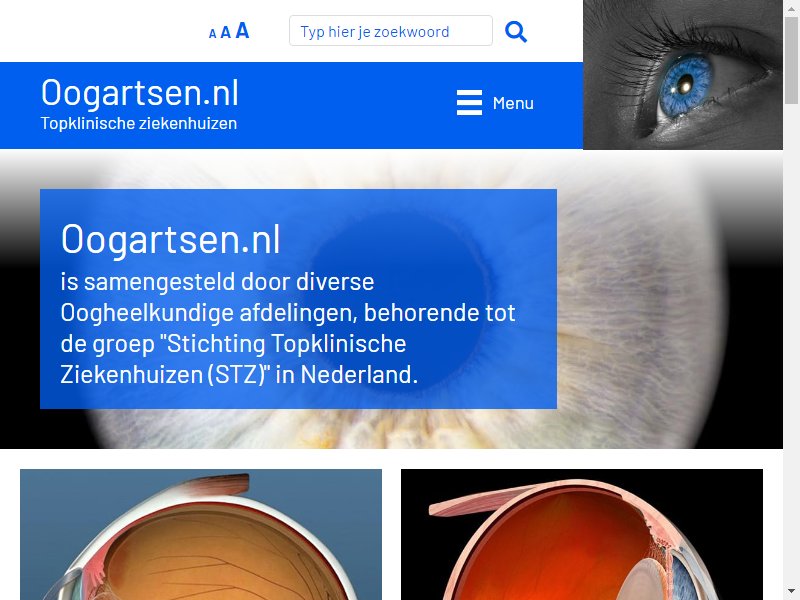Image resolution: width=800 pixels, height=600 pixels.
Task: Click the 'Topklinische ziekenhuizen' subtitle
Action: pyautogui.click(x=139, y=123)
